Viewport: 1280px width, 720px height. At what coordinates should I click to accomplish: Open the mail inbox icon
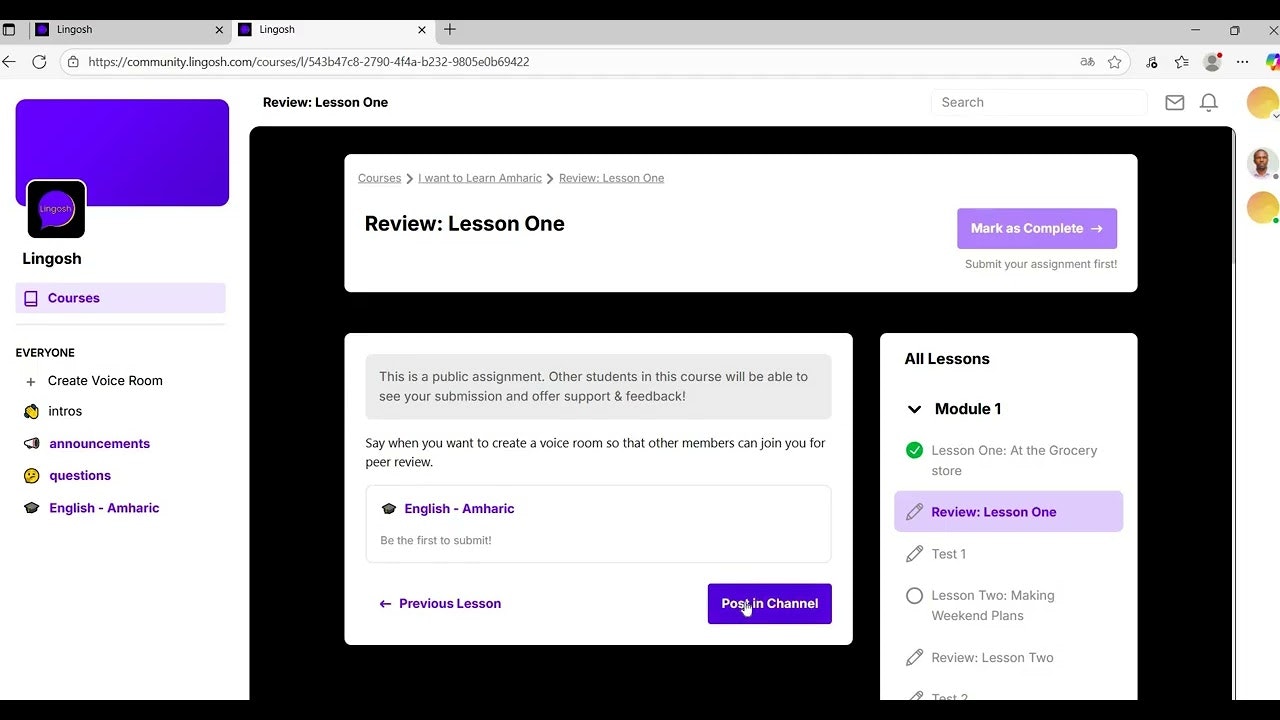click(1174, 102)
